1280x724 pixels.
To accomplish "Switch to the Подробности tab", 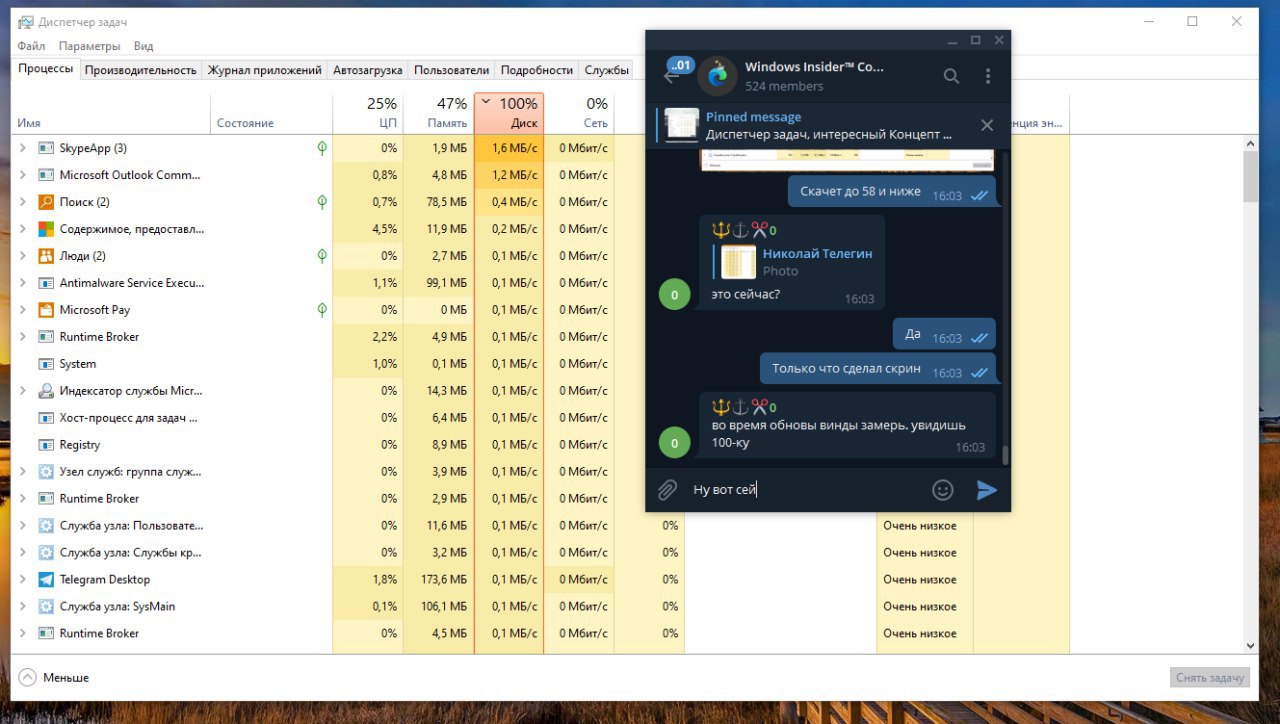I will [x=537, y=70].
